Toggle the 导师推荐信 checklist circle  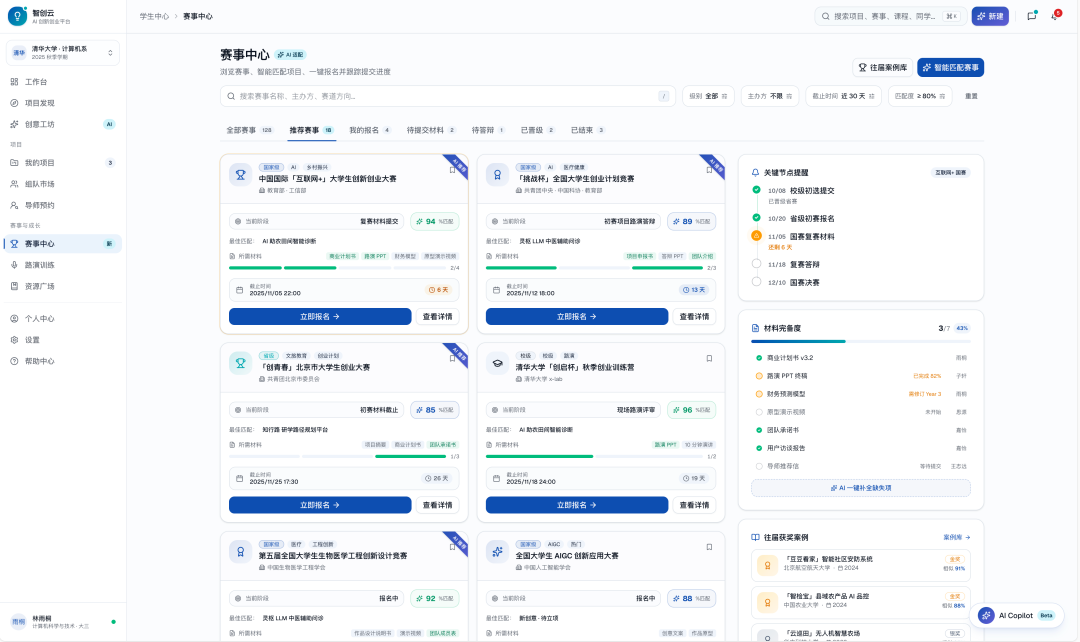click(x=759, y=466)
